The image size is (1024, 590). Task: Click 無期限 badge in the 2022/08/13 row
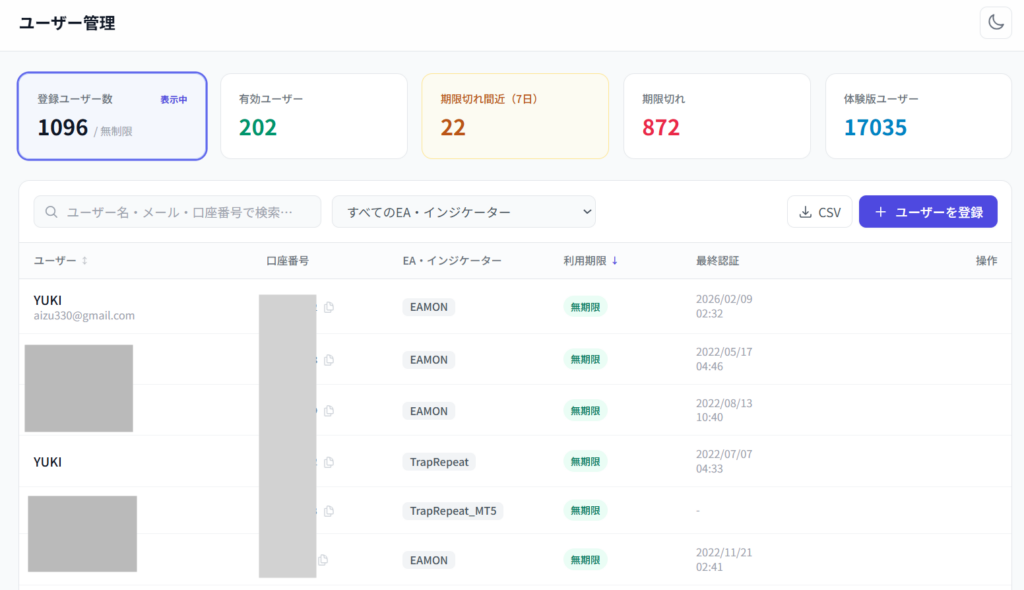(585, 411)
